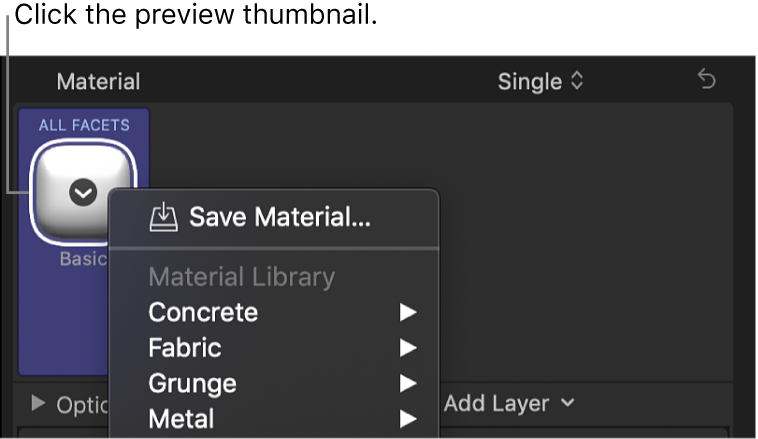Click the submenu arrow beside Metal
Image resolution: width=758 pixels, height=439 pixels.
[x=407, y=418]
